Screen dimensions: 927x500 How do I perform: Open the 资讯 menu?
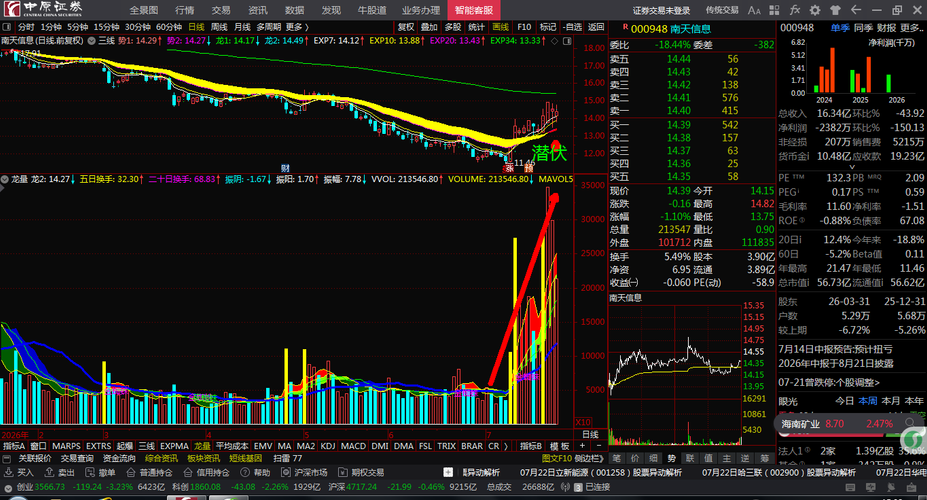coord(258,10)
